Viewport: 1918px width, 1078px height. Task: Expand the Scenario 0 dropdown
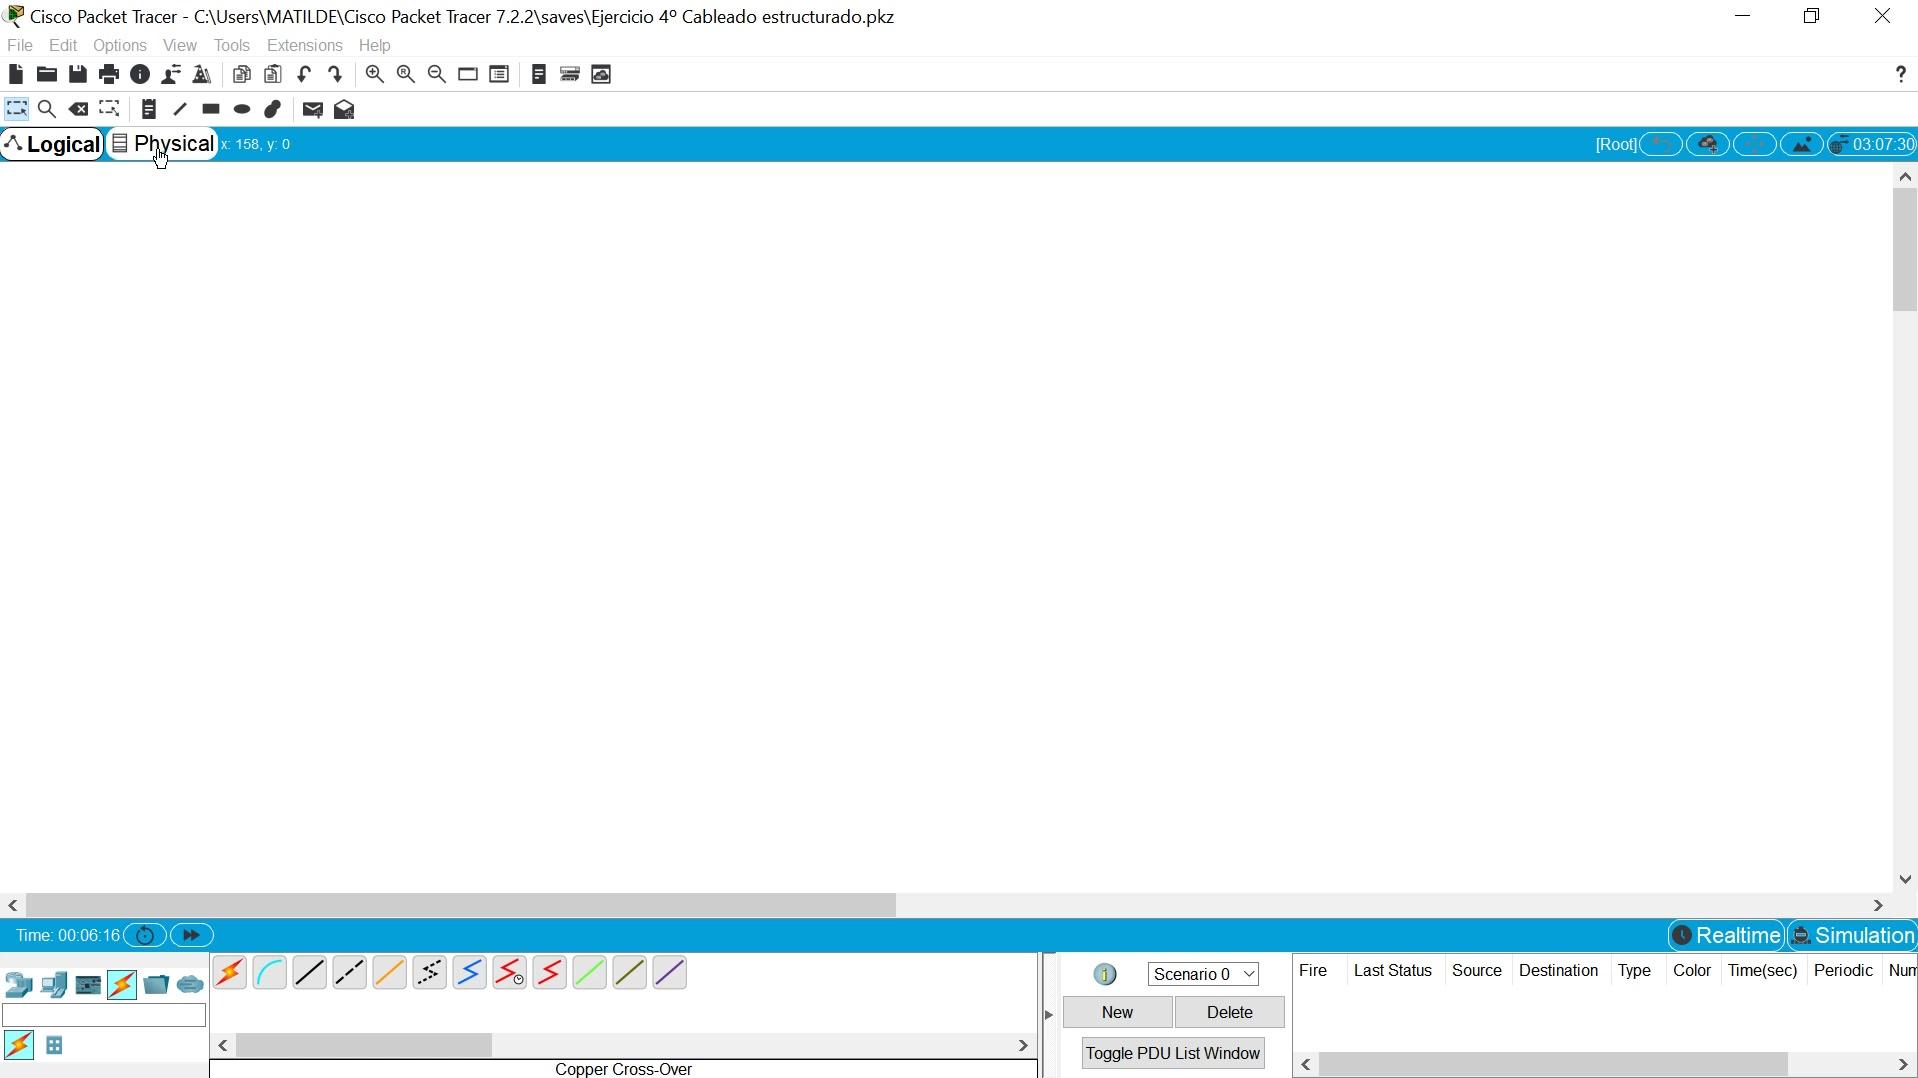point(1203,974)
